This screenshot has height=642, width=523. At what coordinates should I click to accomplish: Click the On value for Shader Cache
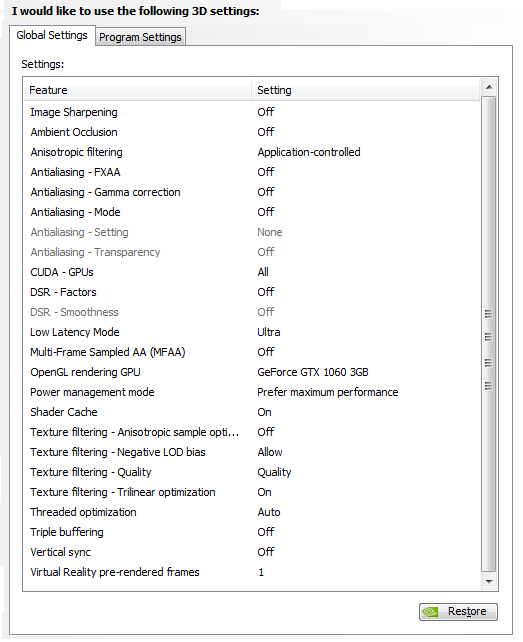click(x=264, y=412)
